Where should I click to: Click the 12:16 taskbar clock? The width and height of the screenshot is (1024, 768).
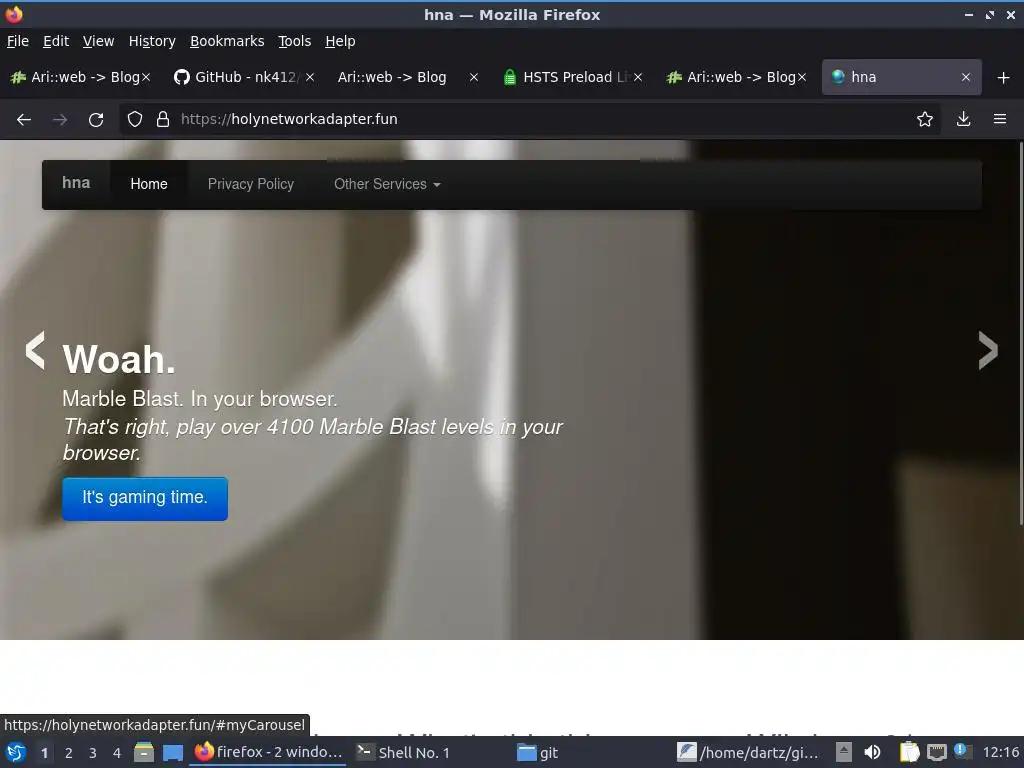tap(1000, 752)
